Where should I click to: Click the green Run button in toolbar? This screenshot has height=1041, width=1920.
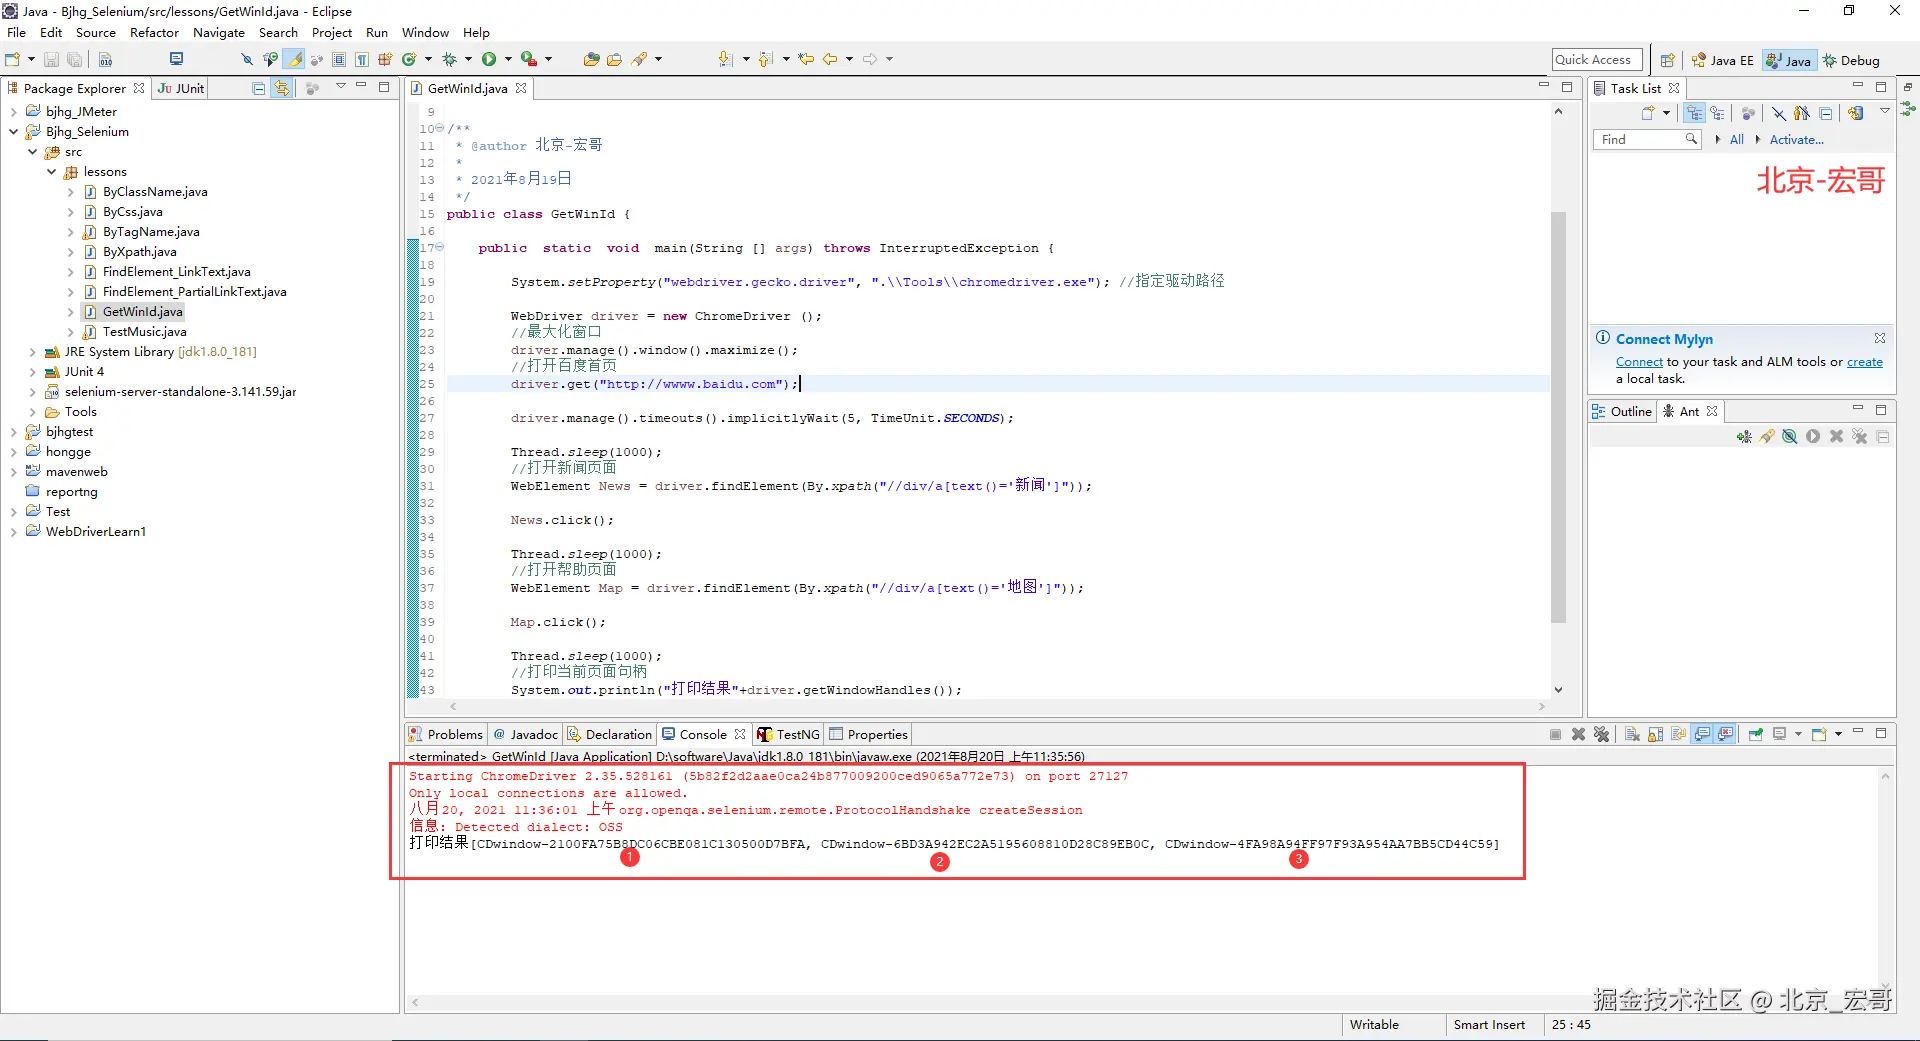488,60
